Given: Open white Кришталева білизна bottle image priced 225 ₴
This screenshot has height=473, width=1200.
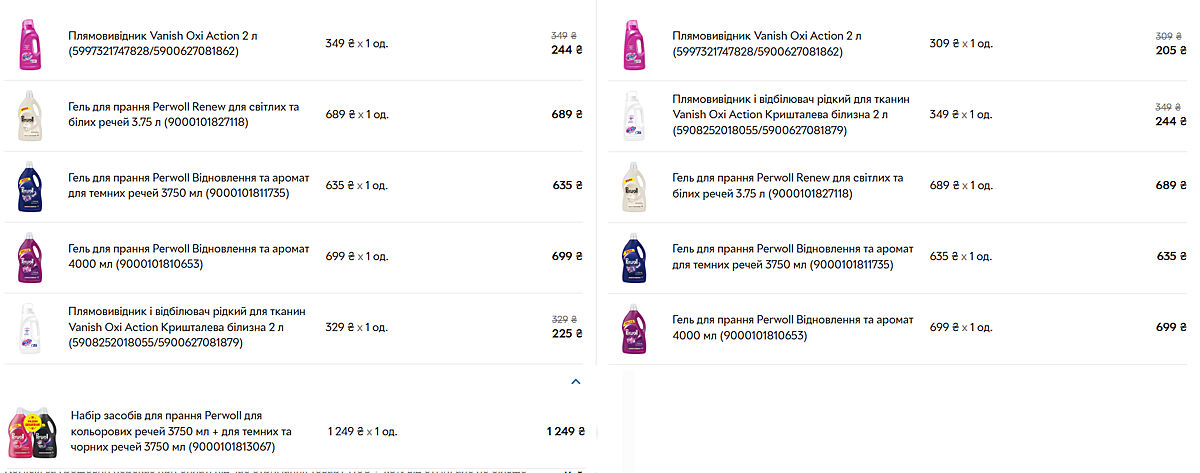Looking at the screenshot, I should tap(28, 327).
